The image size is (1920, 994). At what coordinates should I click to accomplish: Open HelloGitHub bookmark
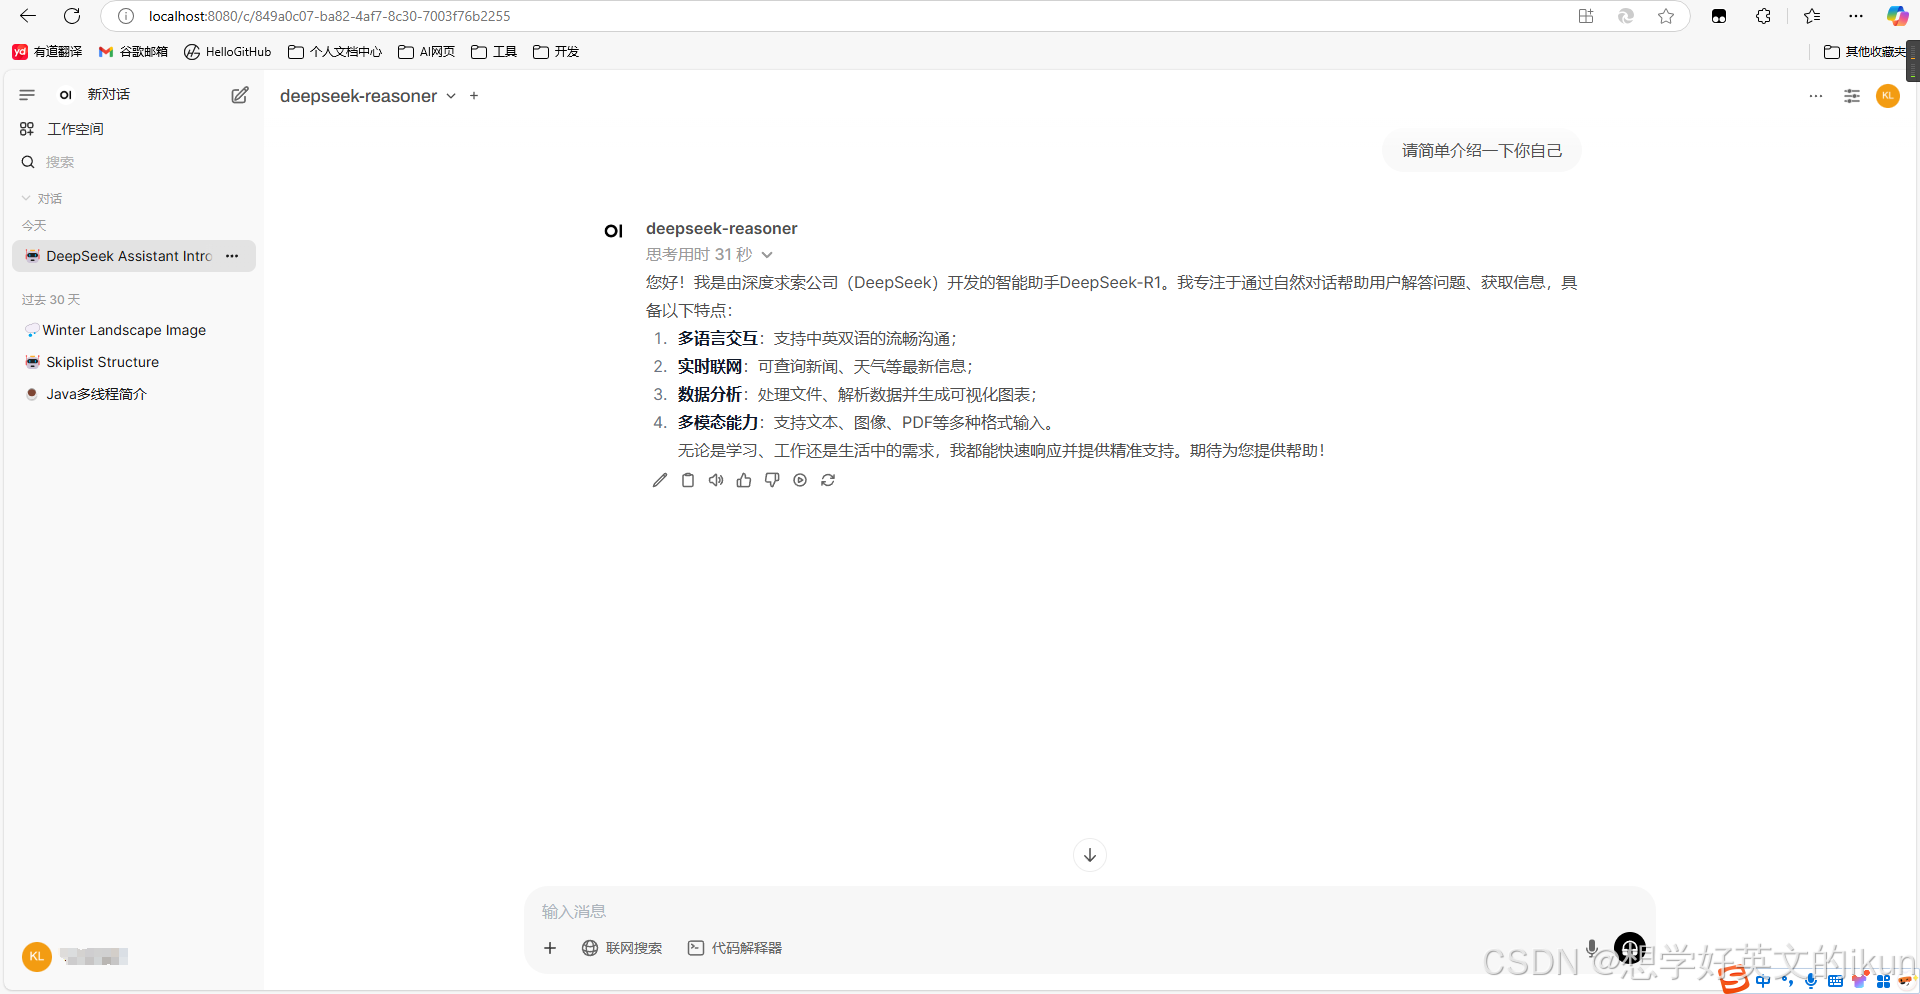pyautogui.click(x=228, y=52)
